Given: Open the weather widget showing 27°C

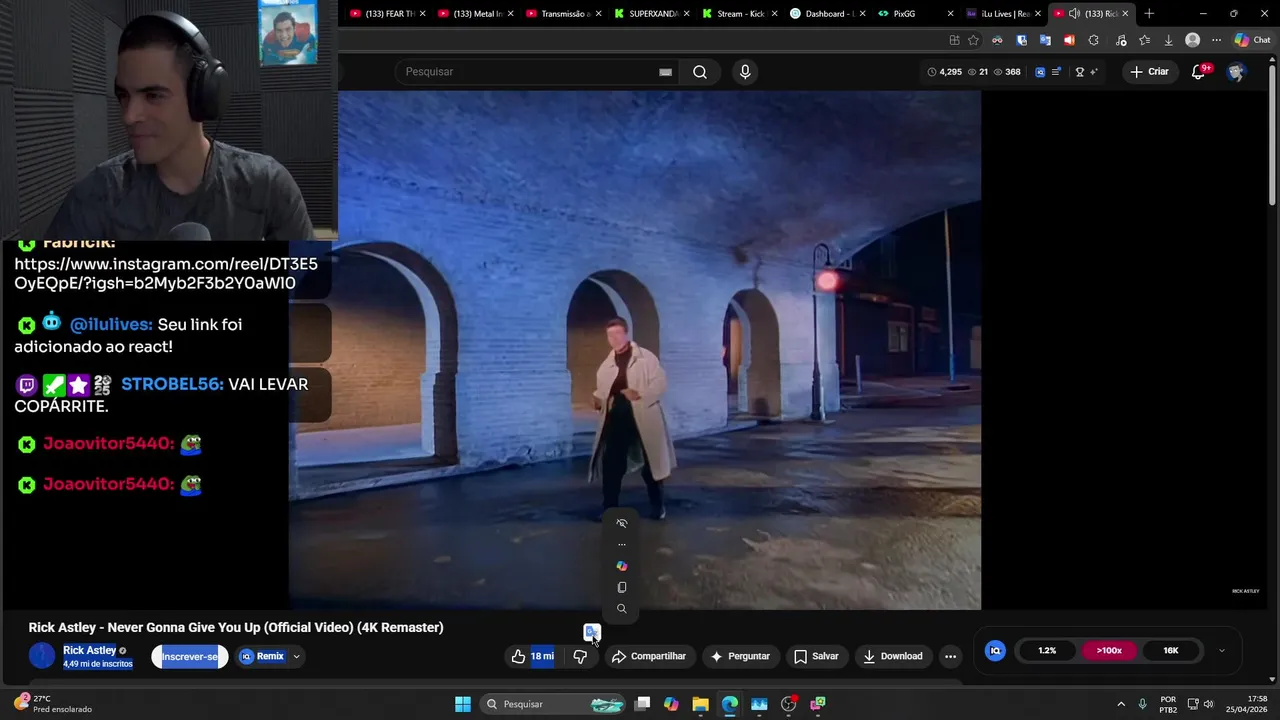Looking at the screenshot, I should (52, 704).
